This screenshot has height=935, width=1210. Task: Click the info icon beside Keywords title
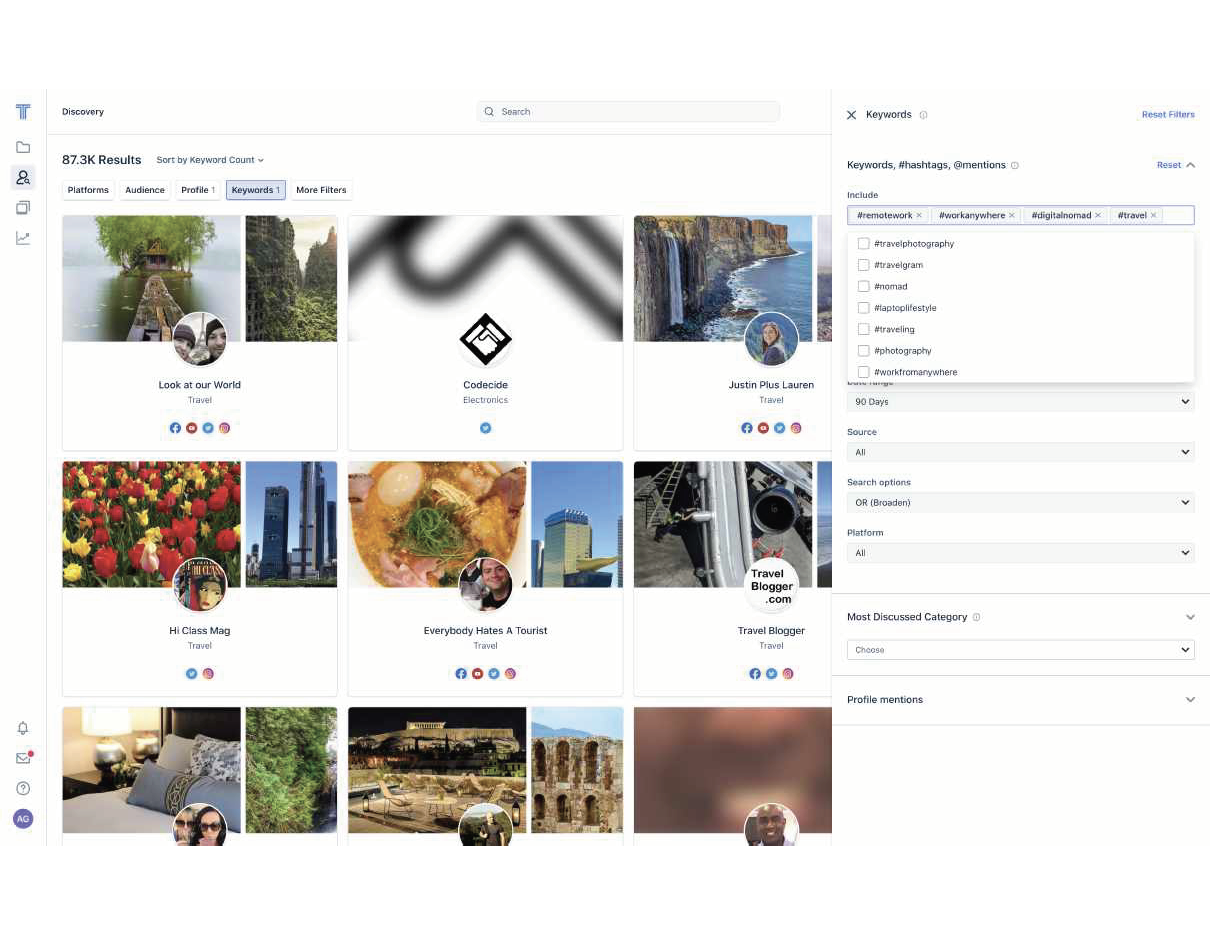923,115
